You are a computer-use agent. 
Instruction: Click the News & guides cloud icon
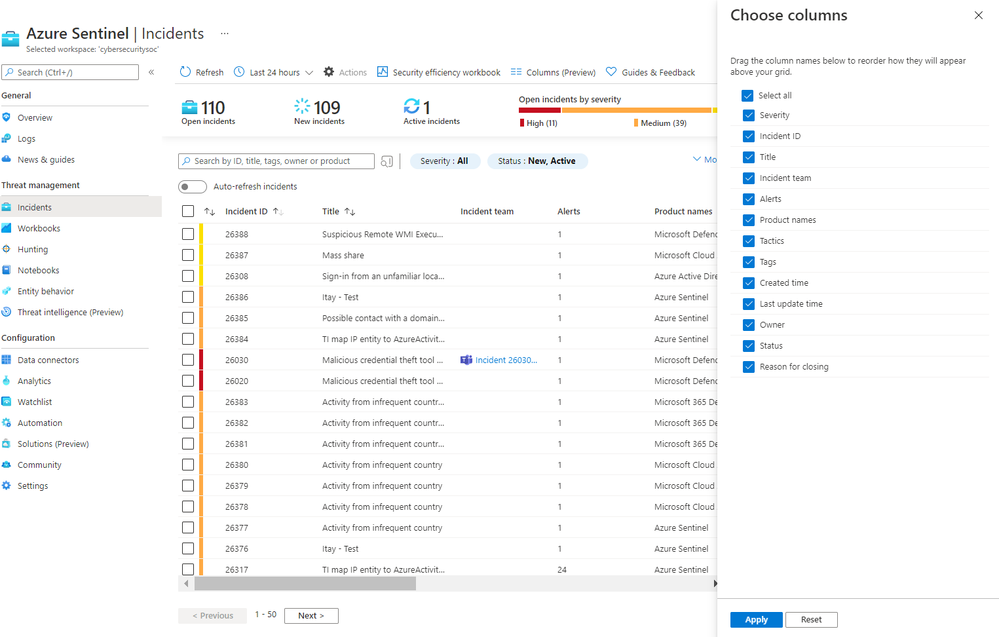click(x=6, y=159)
